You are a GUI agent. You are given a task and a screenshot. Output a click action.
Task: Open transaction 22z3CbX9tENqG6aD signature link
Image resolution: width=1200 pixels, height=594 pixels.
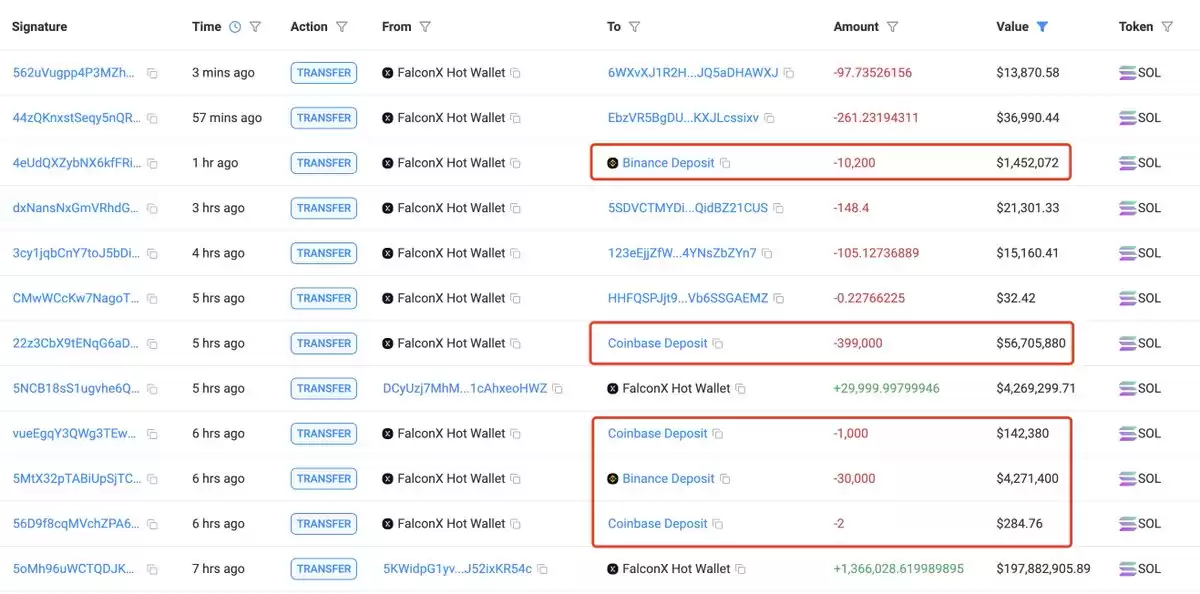77,343
